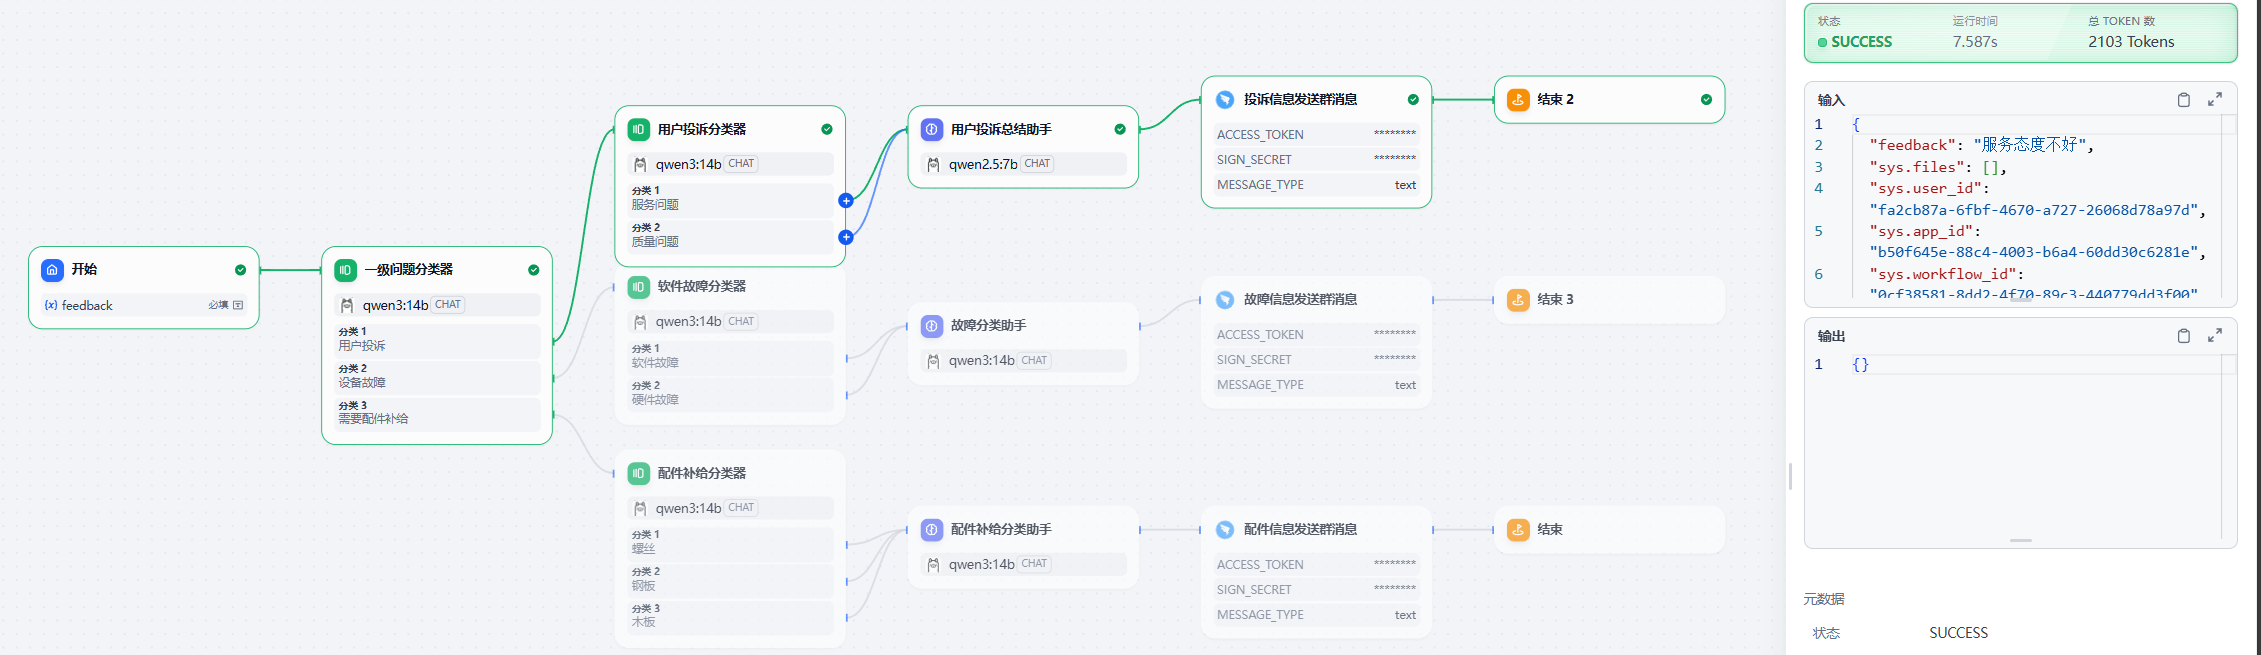Select 分类 2 设备故障 in 一级问题分类器
This screenshot has width=2261, height=655.
point(437,376)
